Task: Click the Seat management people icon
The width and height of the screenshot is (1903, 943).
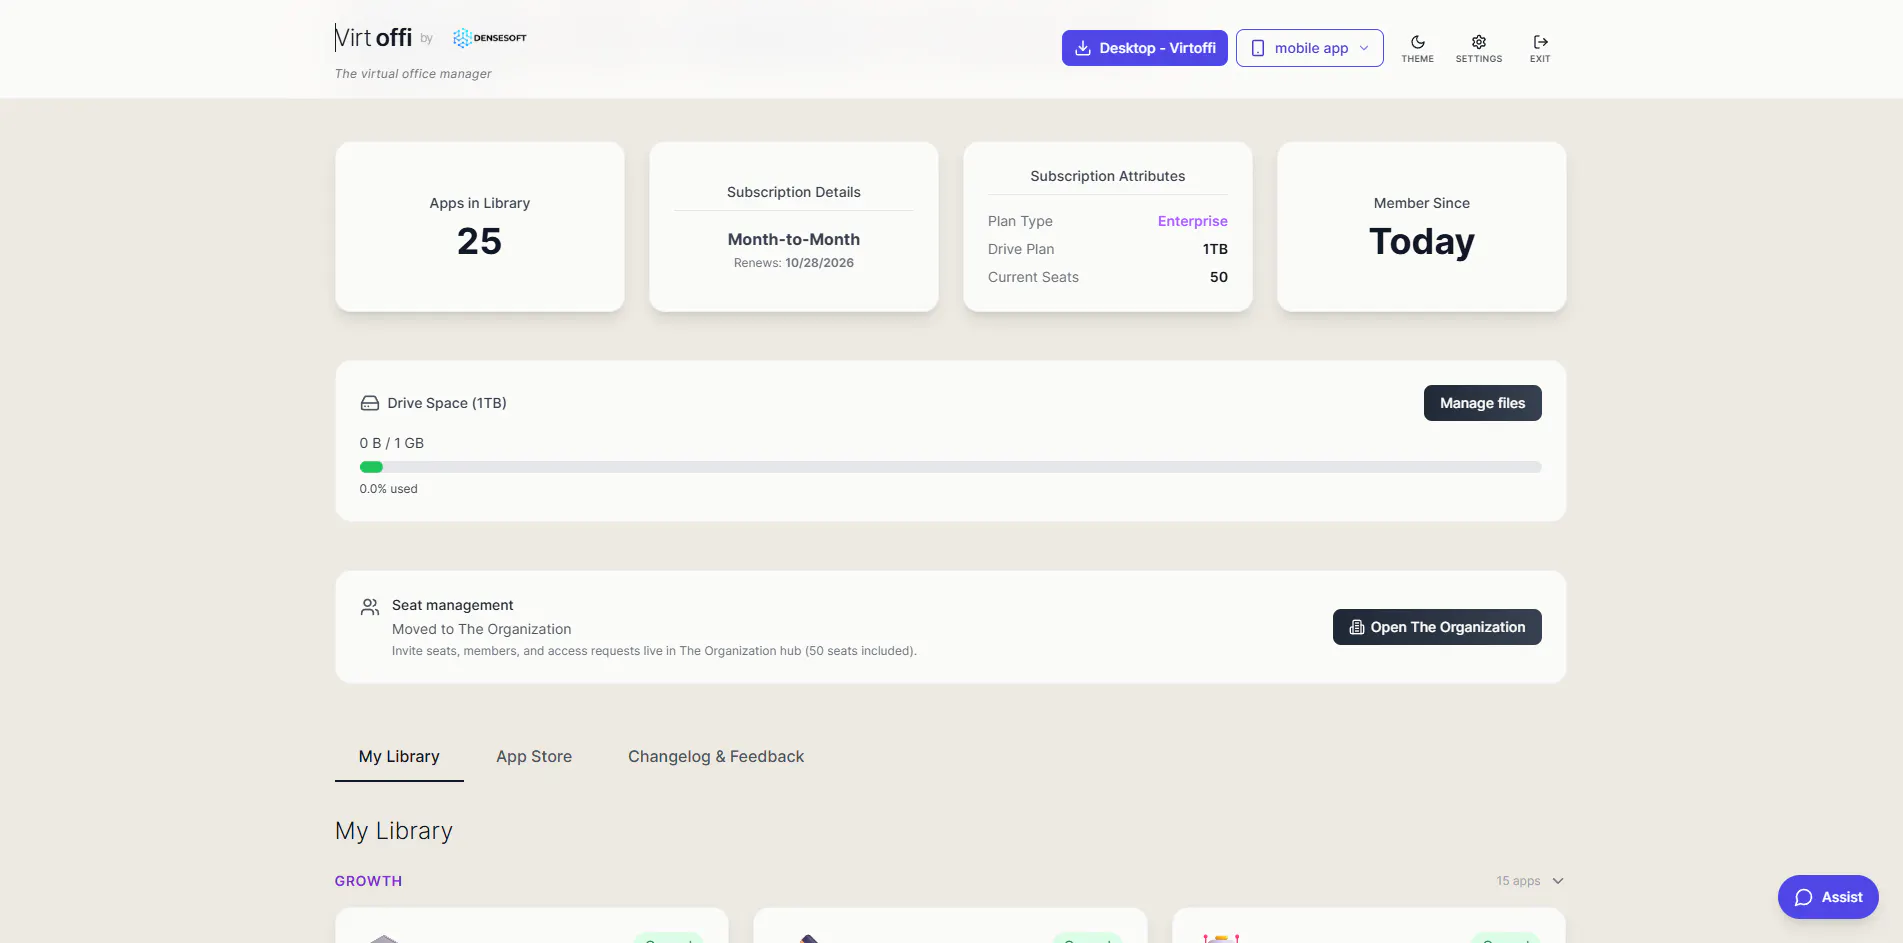Action: pos(370,607)
